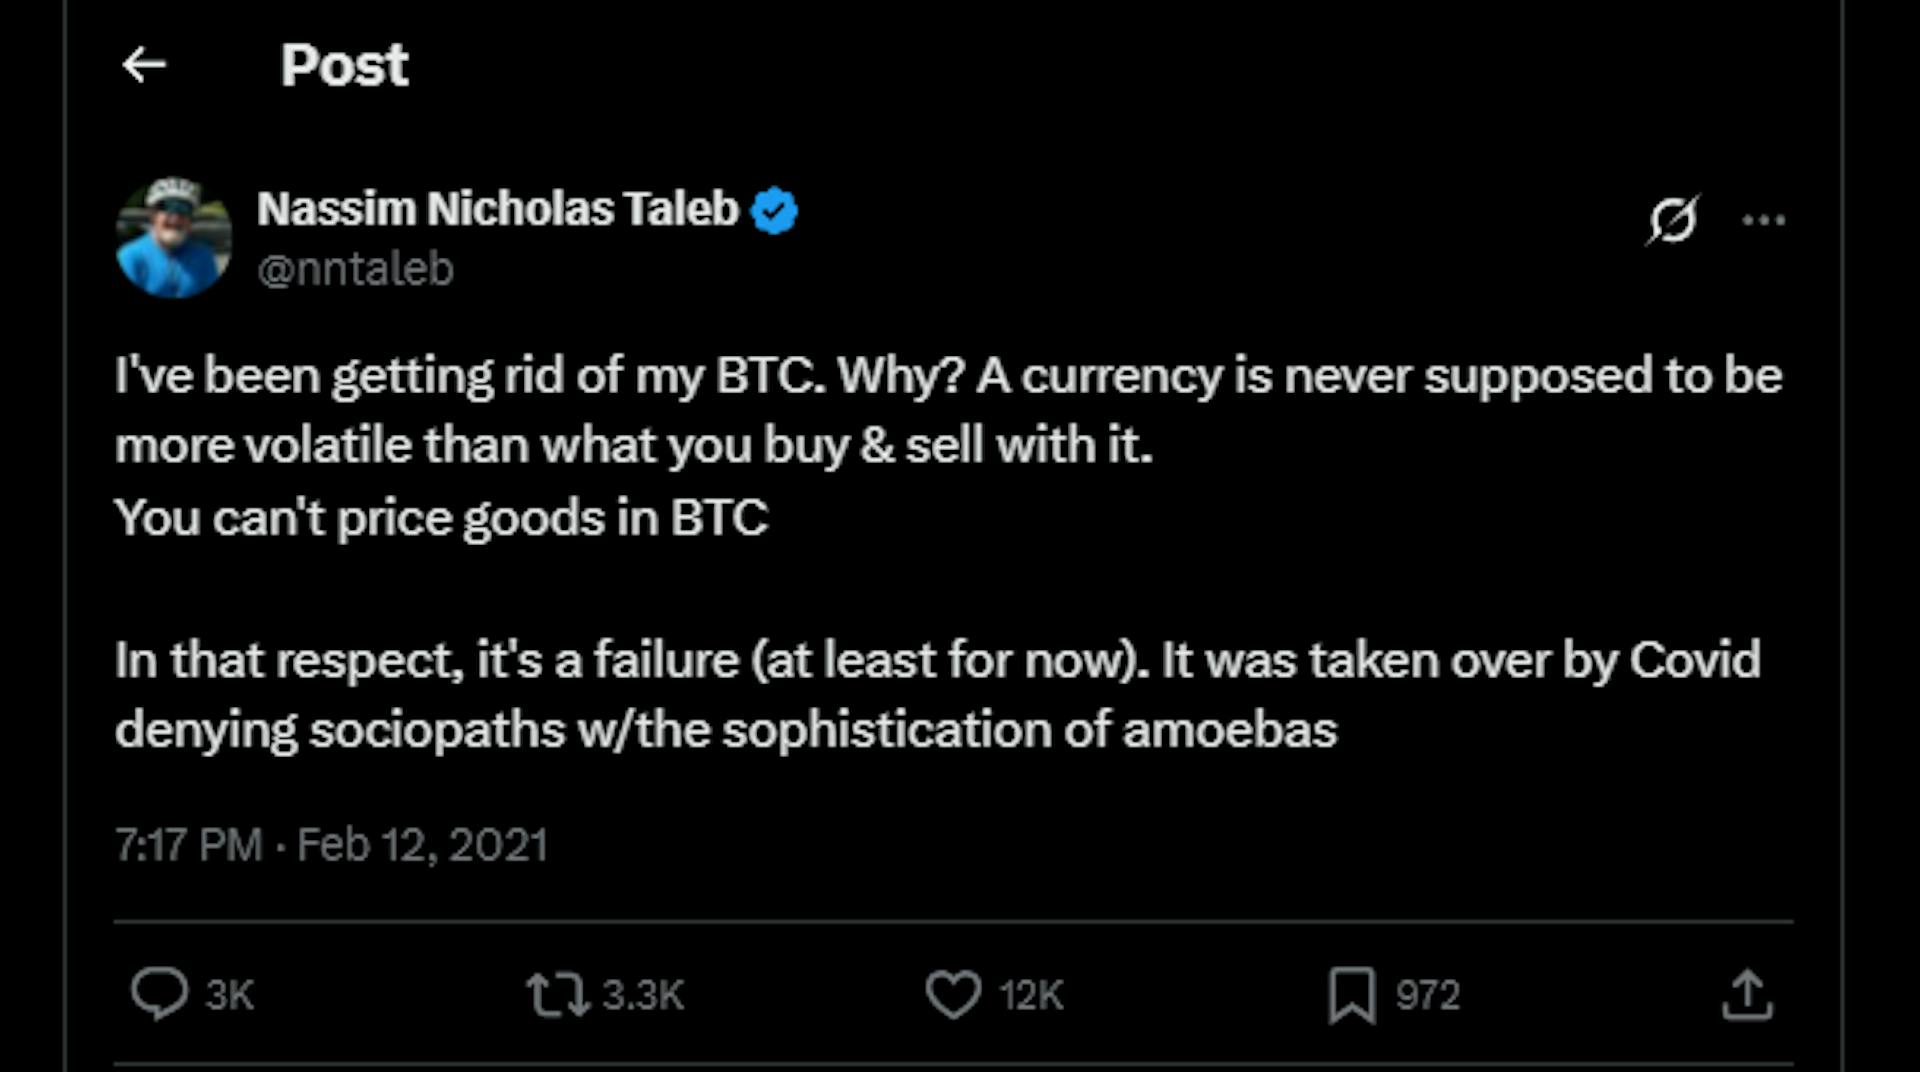Screen dimensions: 1920x1072
Task: Click the Grok slashed-circle icon
Action: tap(1672, 220)
